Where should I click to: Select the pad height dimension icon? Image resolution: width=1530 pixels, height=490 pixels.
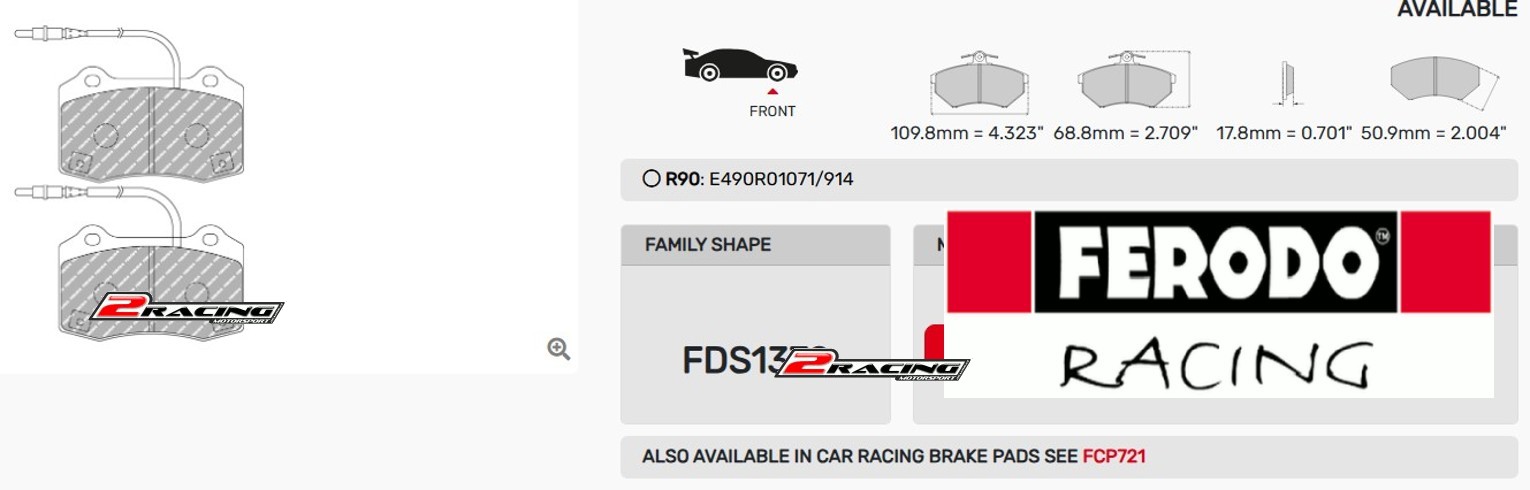tap(1134, 80)
